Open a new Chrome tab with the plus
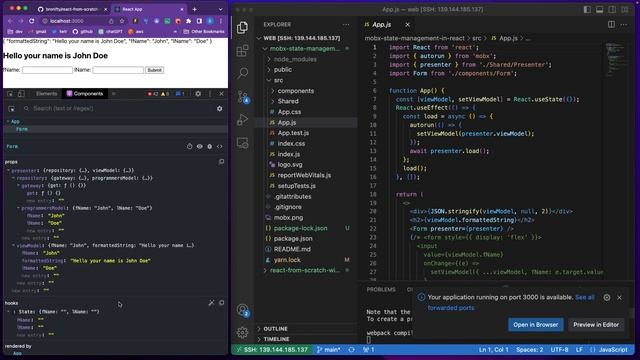640x360 pixels. pyautogui.click(x=194, y=9)
